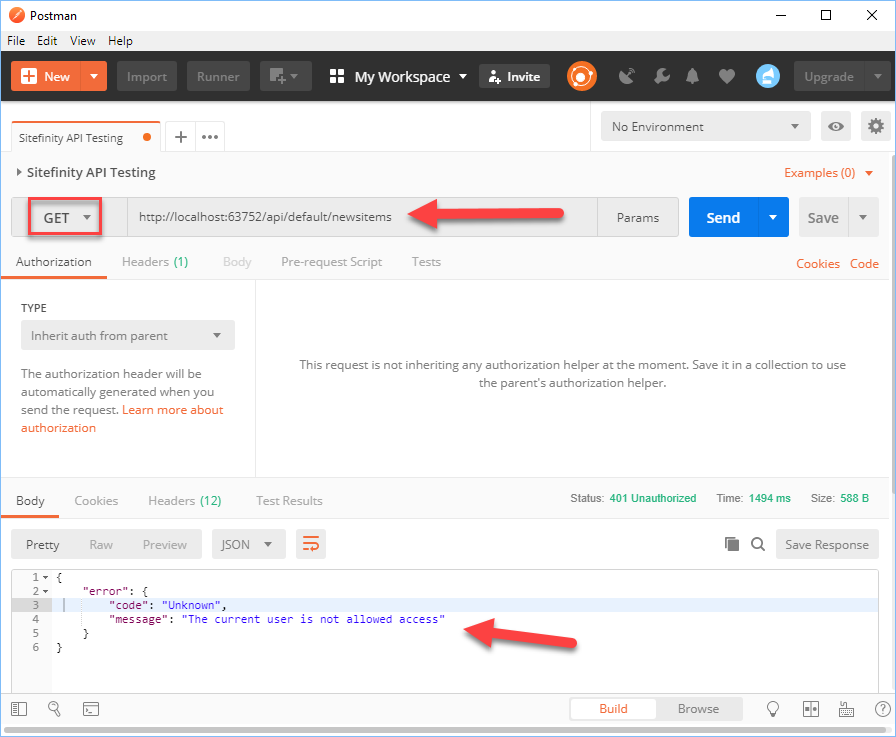Open manage environments gear icon
The image size is (896, 737).
click(875, 126)
